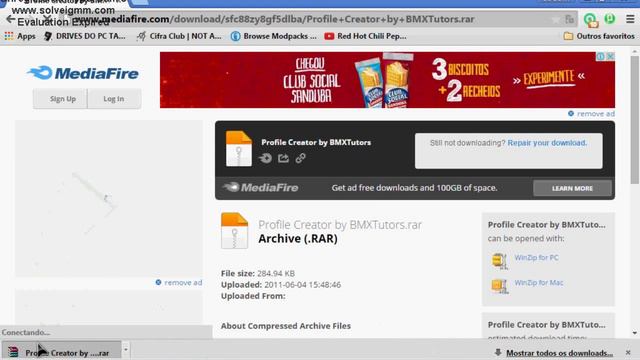640x360 pixels.
Task: Click Uploaded 2011-06-04 date text
Action: [x=281, y=284]
